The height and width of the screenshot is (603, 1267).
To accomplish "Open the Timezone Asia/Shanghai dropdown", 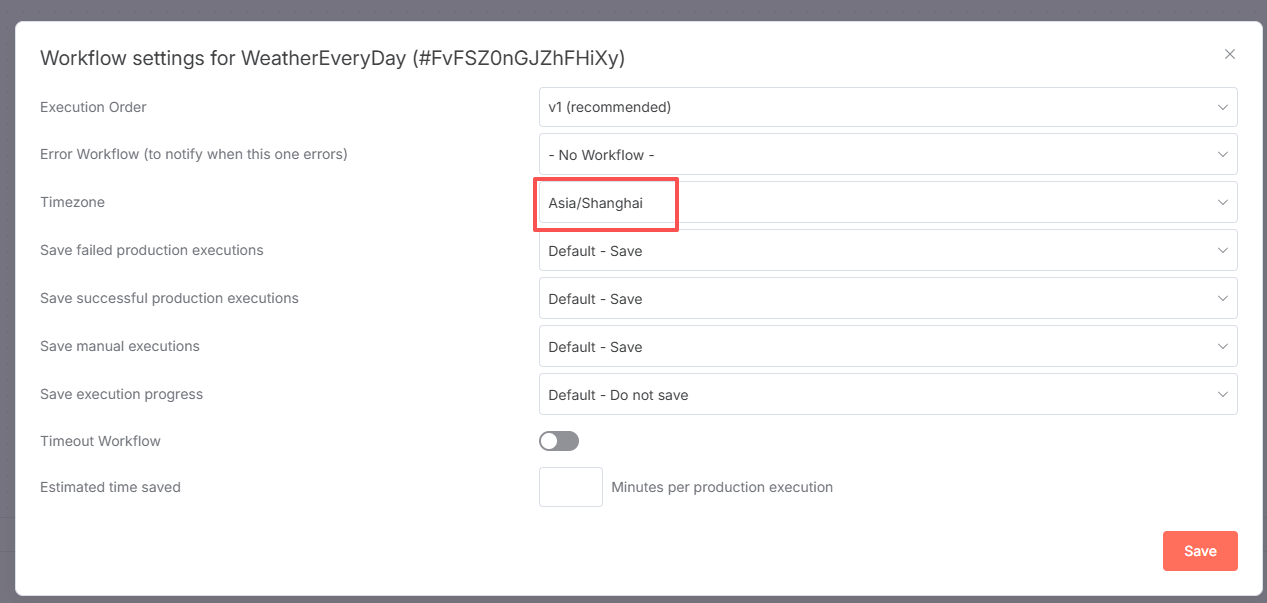I will pos(887,203).
